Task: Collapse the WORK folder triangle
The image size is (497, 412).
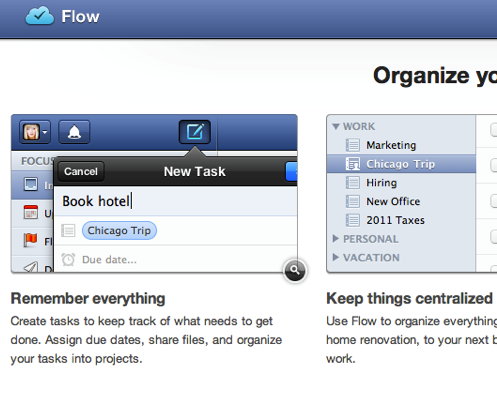Action: click(336, 126)
